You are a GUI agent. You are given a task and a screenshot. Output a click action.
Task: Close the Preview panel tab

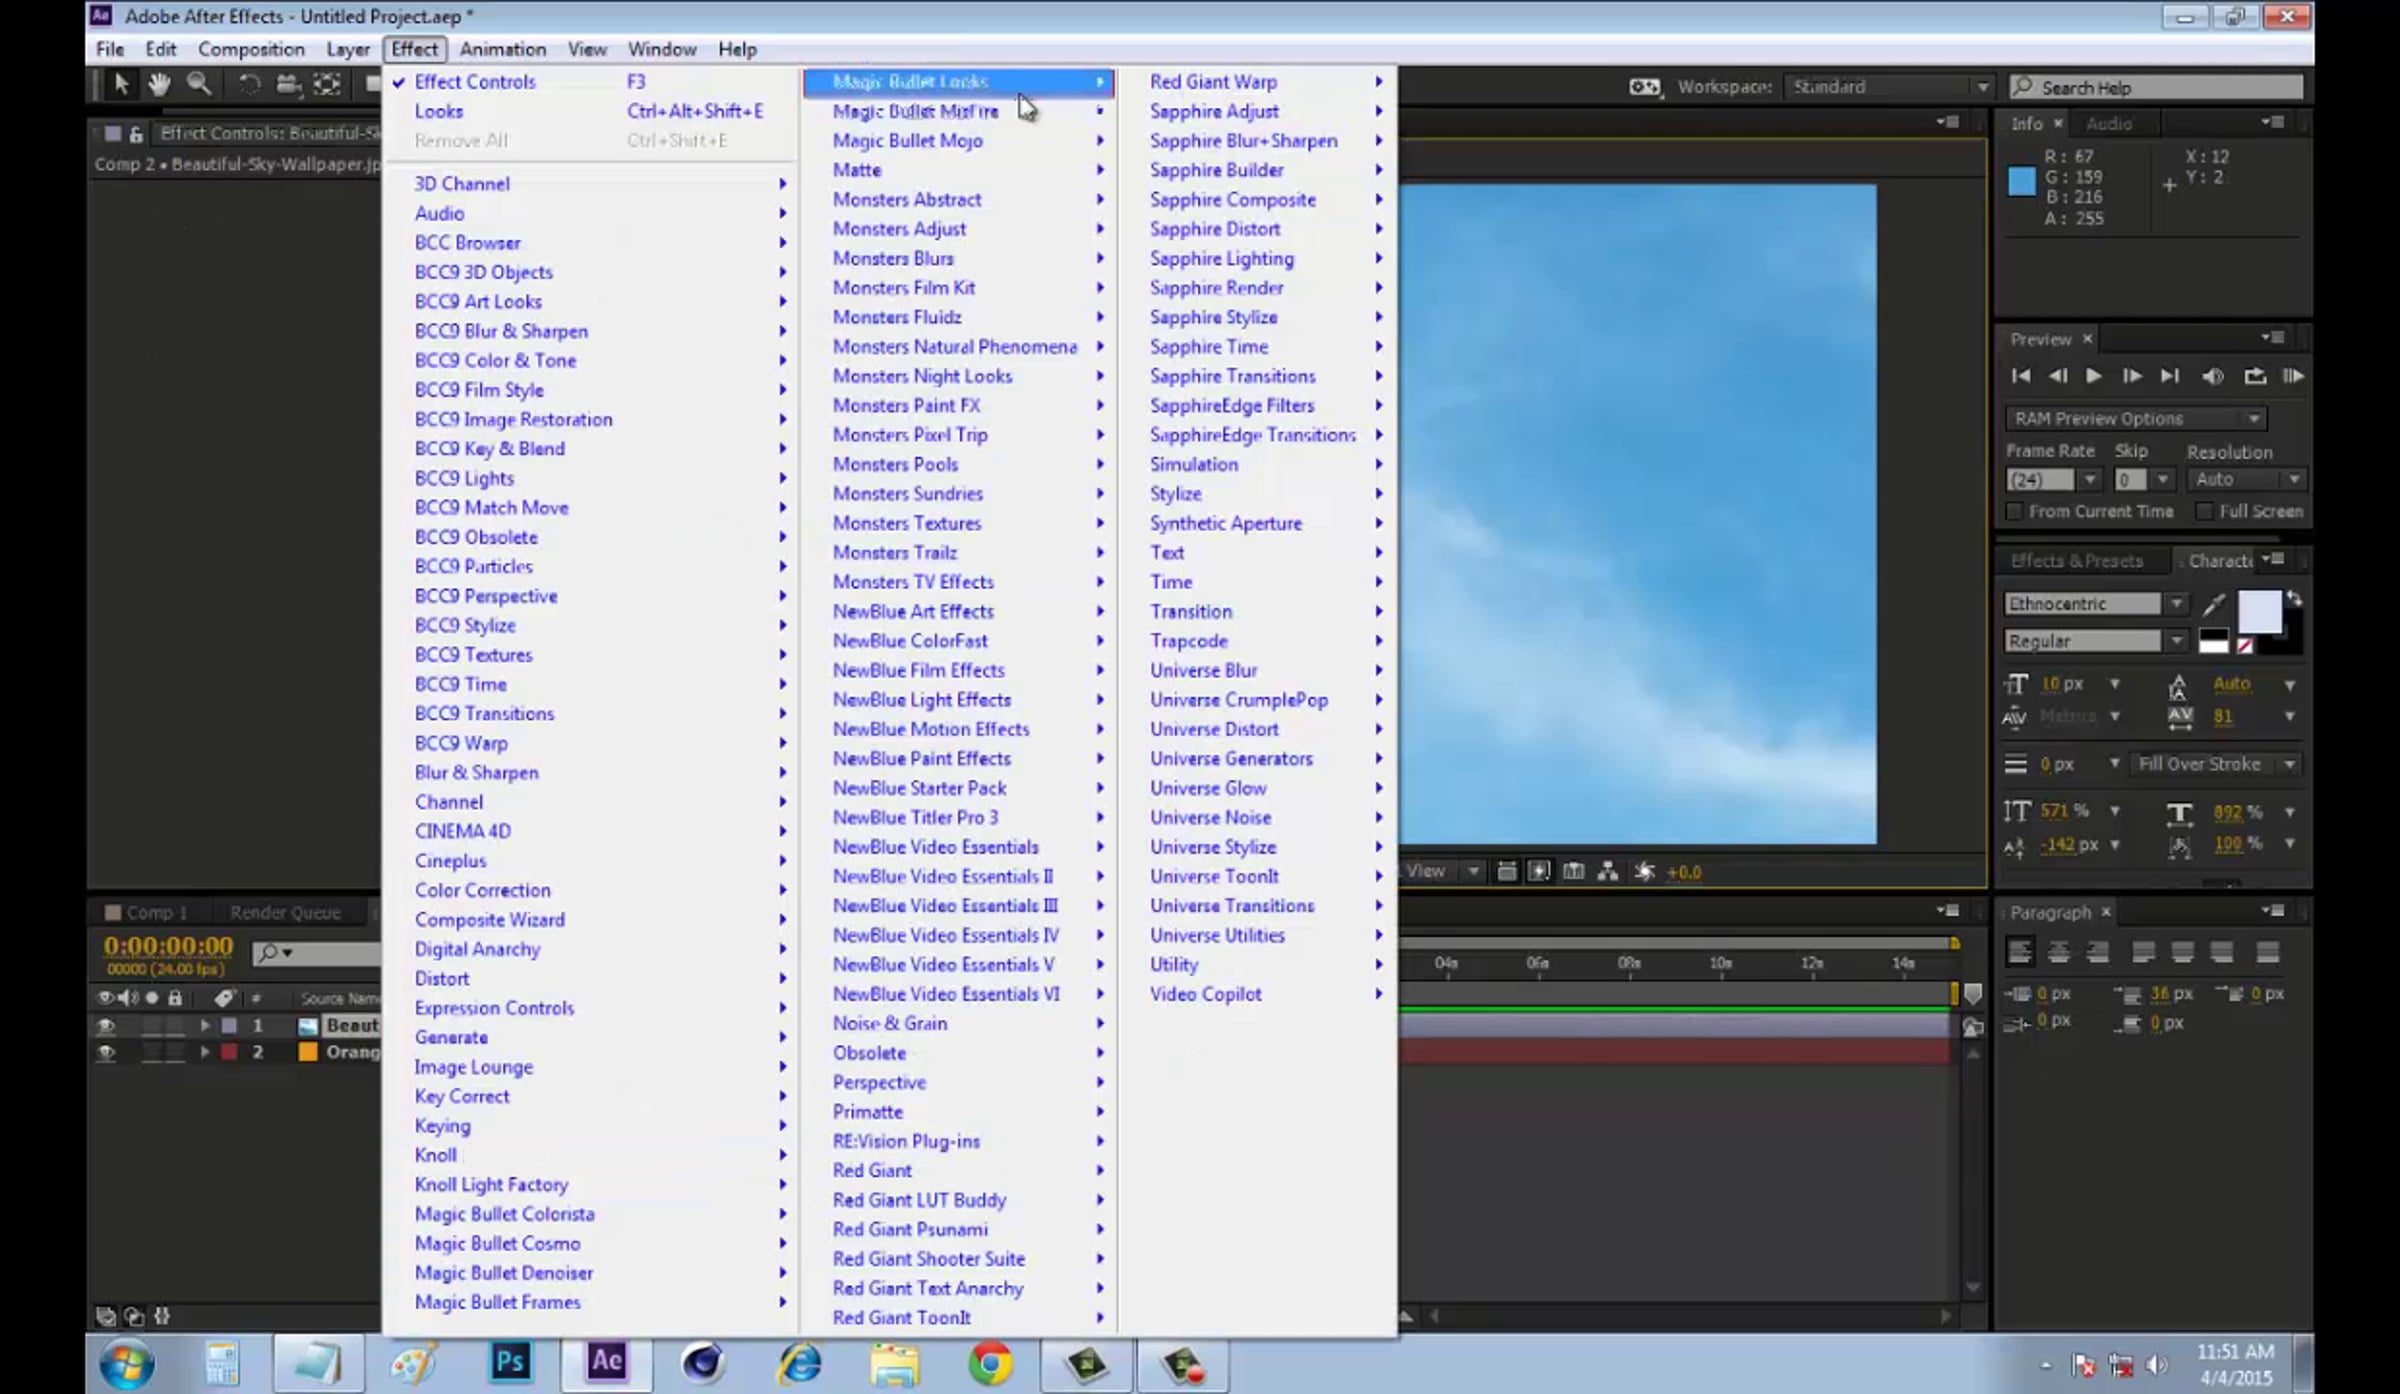click(x=2087, y=339)
